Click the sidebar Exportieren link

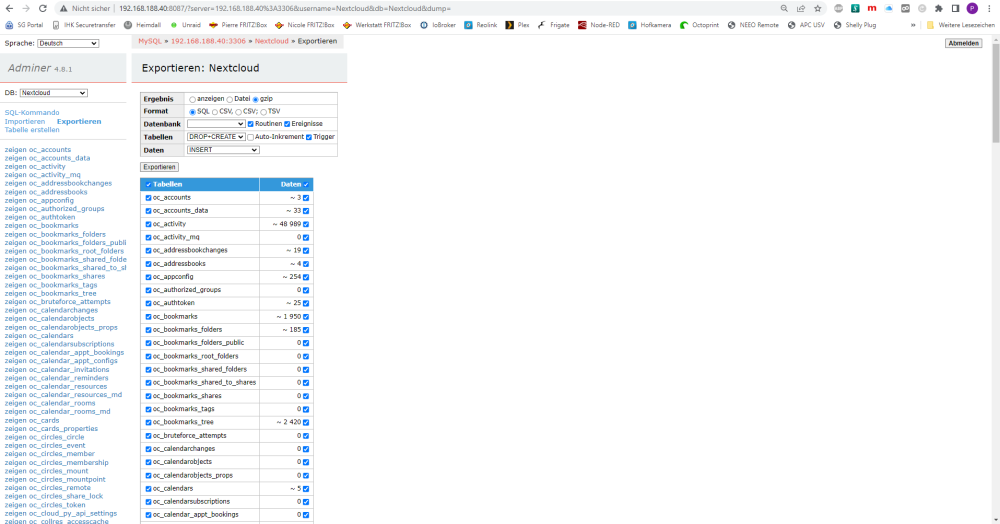(x=79, y=121)
